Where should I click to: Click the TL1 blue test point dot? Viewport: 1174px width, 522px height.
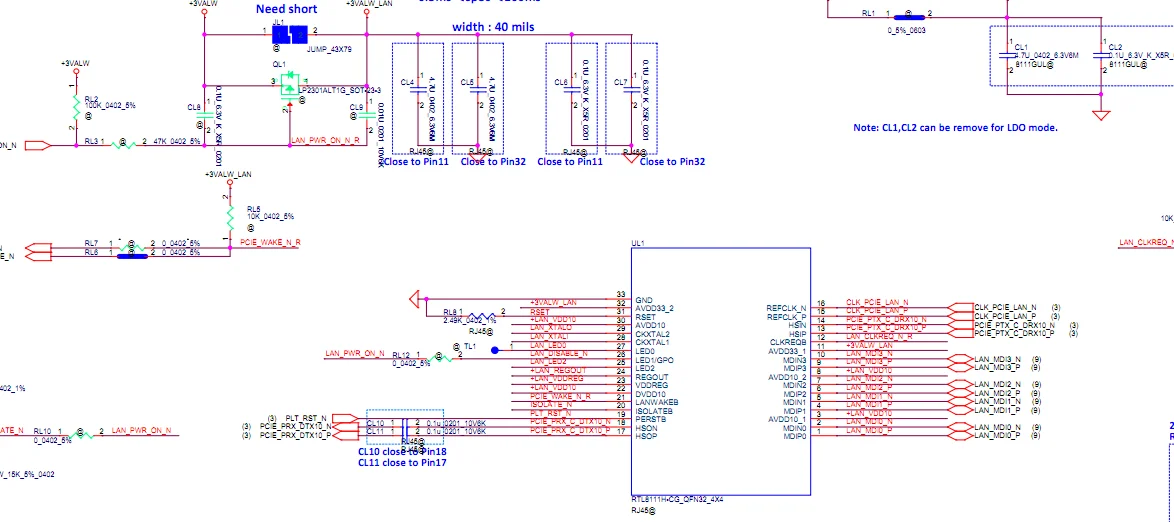[x=494, y=350]
